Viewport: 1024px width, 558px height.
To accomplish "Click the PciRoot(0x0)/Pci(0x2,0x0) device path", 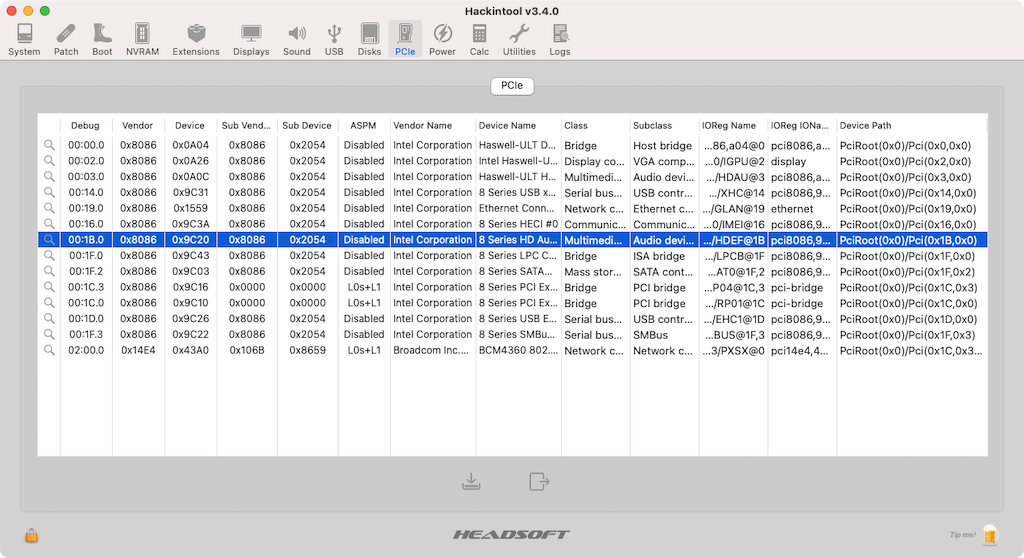I will pyautogui.click(x=905, y=161).
